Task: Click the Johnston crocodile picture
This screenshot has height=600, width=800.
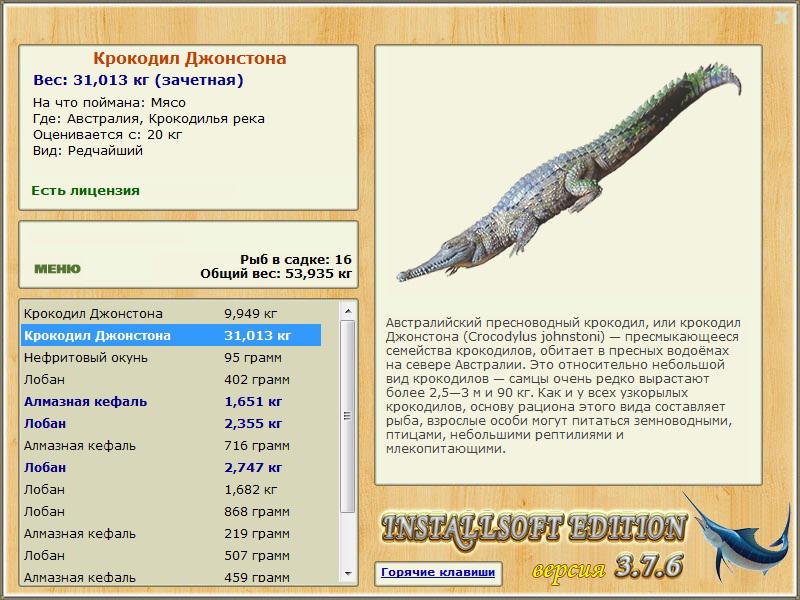Action: 569,173
